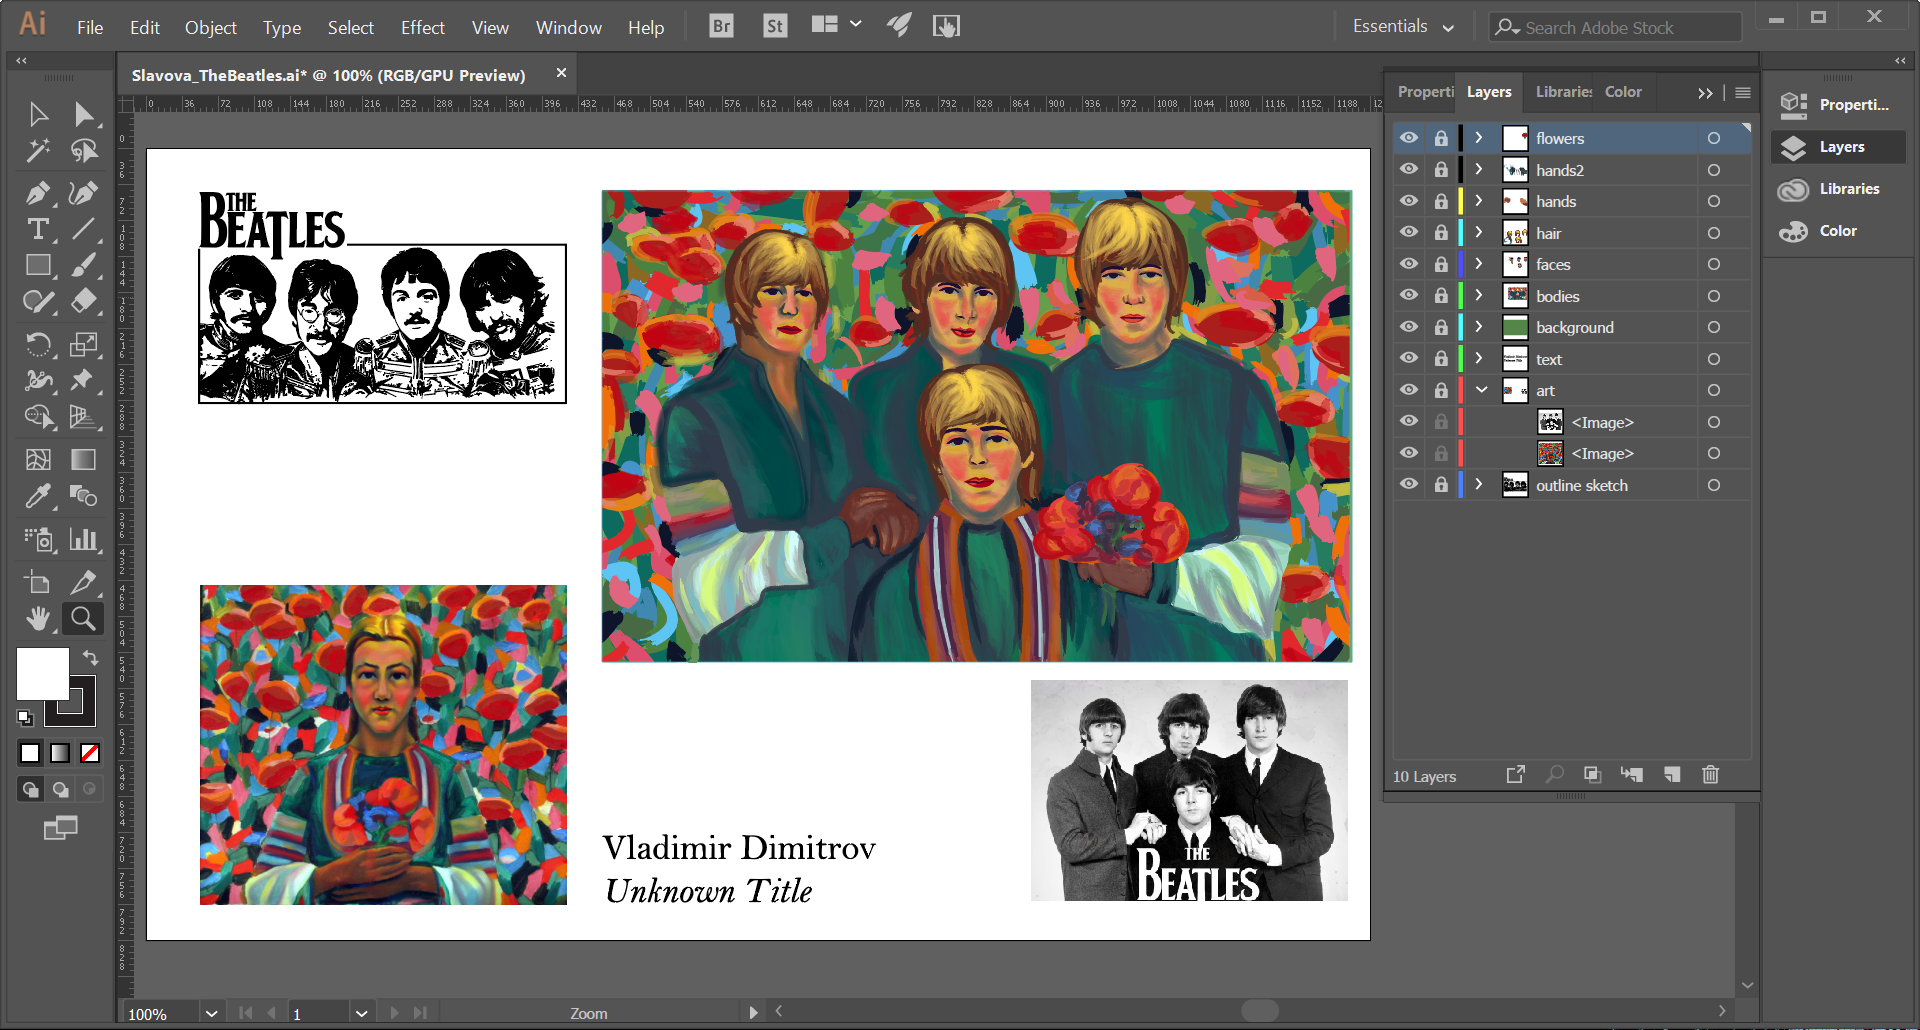Open the artboard number dropdown
The image size is (1920, 1030).
(361, 1013)
